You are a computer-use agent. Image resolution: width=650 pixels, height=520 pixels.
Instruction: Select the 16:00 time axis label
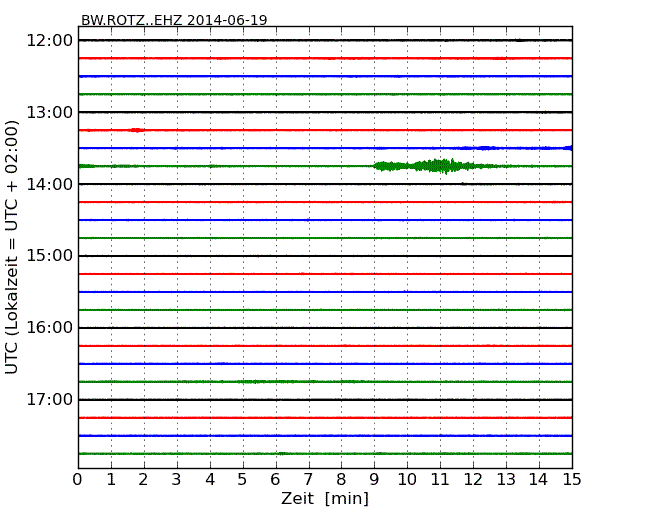coord(50,328)
